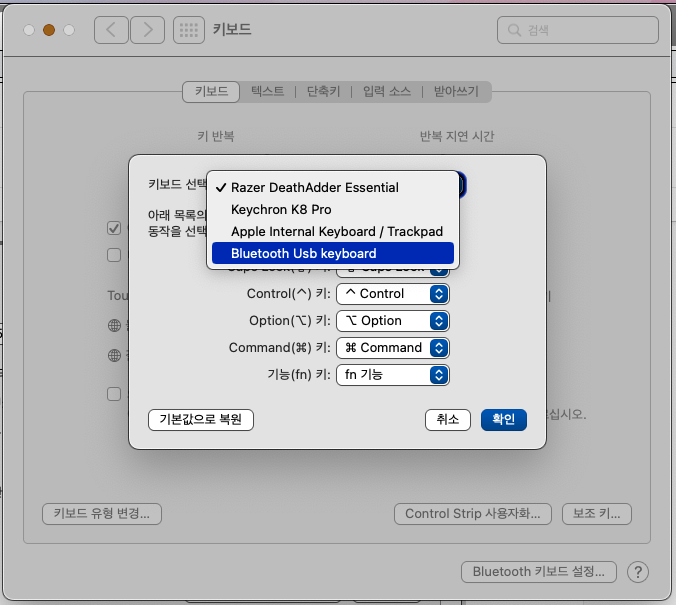Go back with the left arrow button
Image resolution: width=676 pixels, height=605 pixels.
click(111, 30)
